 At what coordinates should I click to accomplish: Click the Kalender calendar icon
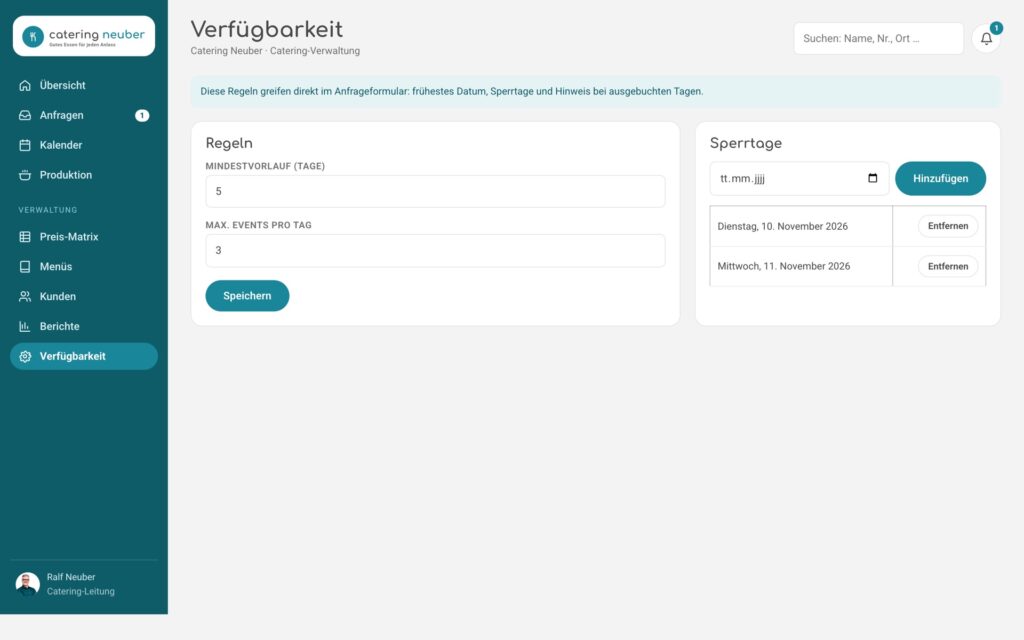(25, 145)
